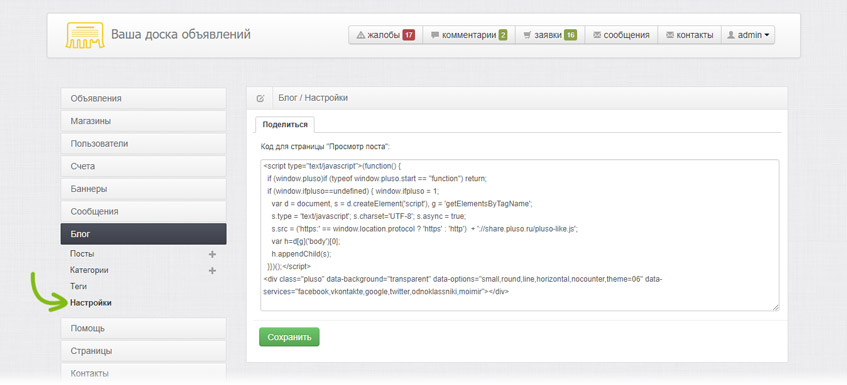Viewport: 847px width, 385px height.
Task: Click the green 2 comments badge
Action: pyautogui.click(x=503, y=35)
